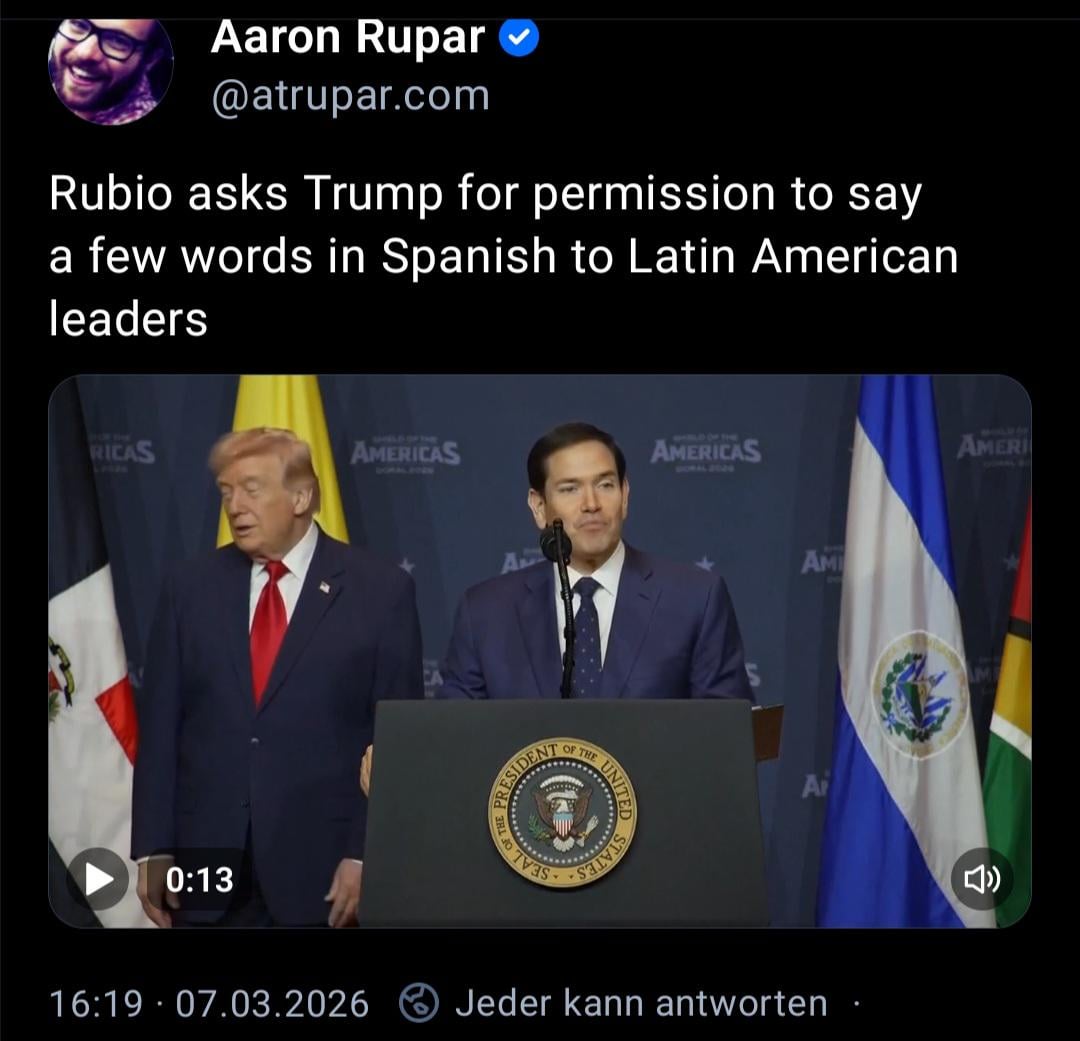Select the 'Jeder kann antworten' reply setting
The image size is (1080, 1041).
pos(641,1002)
